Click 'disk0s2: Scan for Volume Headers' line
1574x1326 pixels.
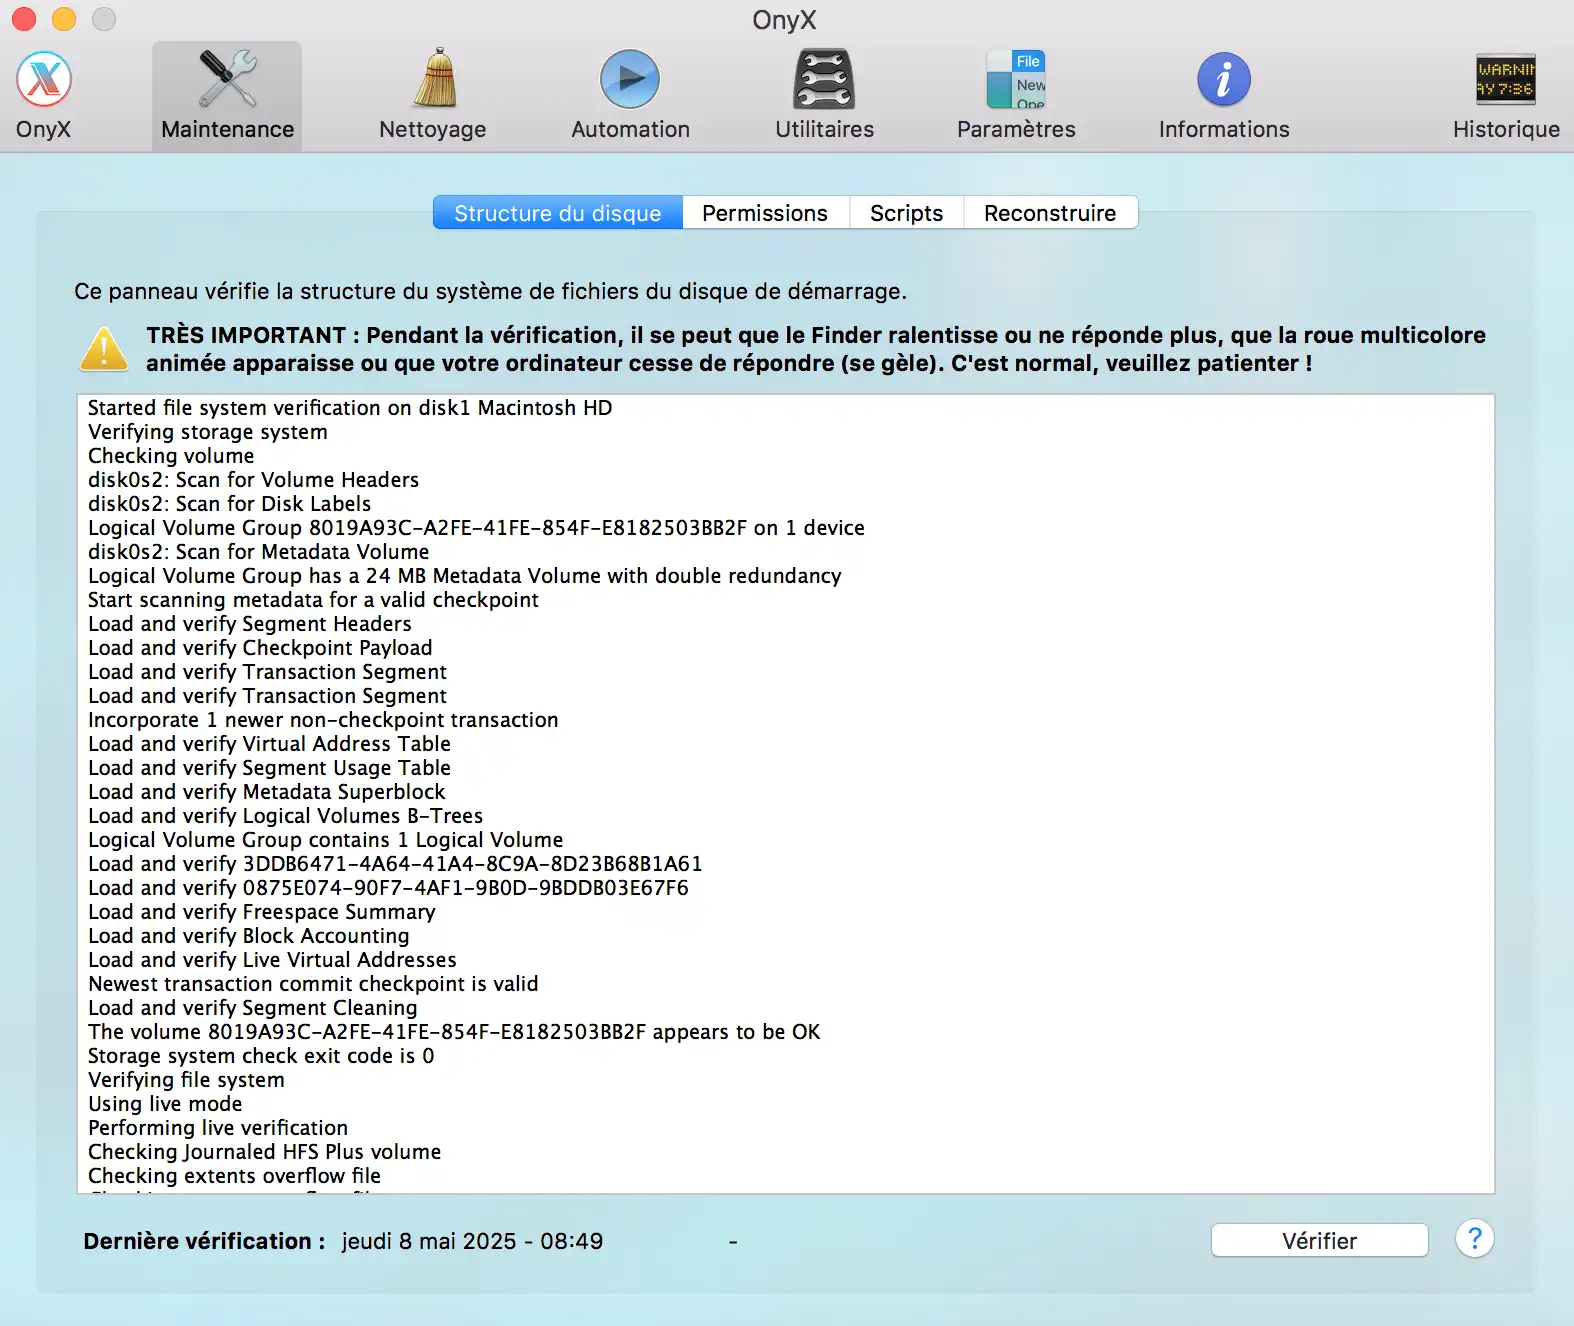pyautogui.click(x=254, y=480)
